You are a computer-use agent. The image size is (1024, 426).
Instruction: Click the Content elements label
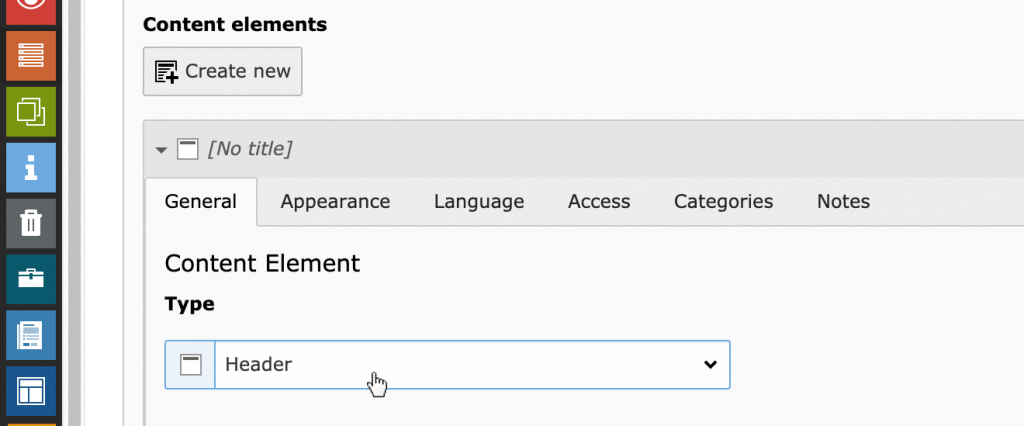pos(235,25)
